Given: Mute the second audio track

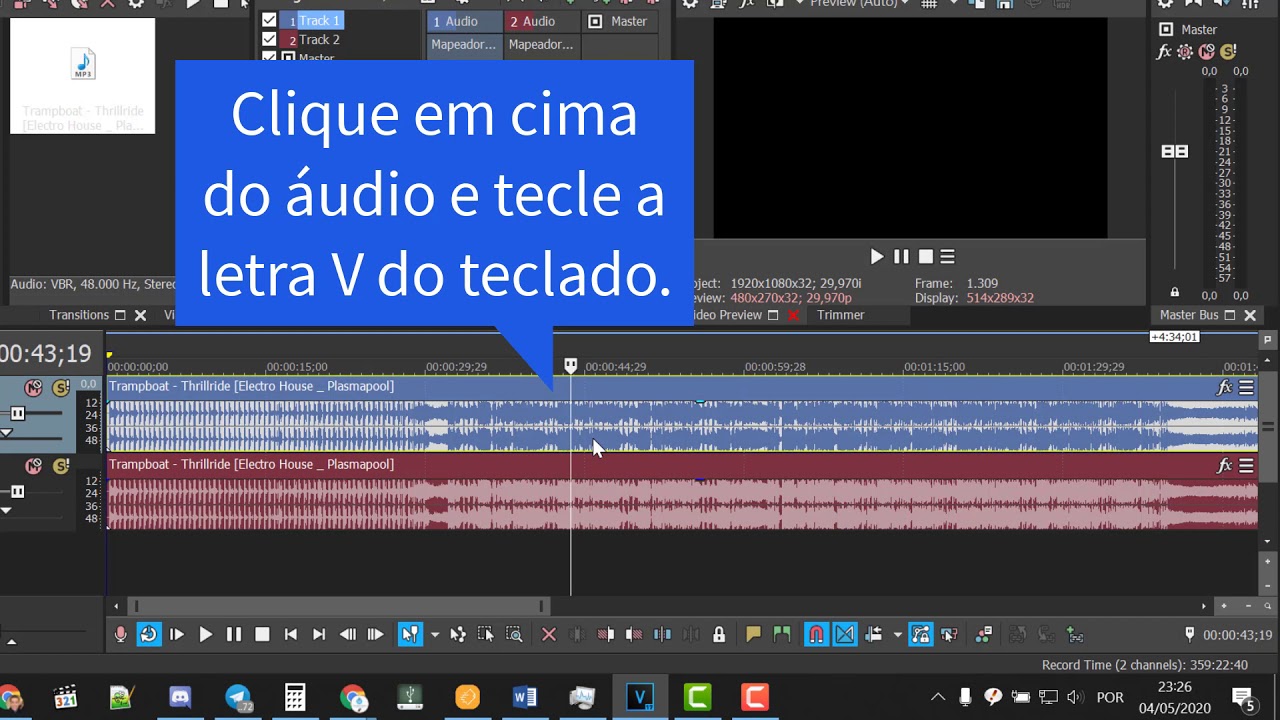Looking at the screenshot, I should (x=34, y=466).
